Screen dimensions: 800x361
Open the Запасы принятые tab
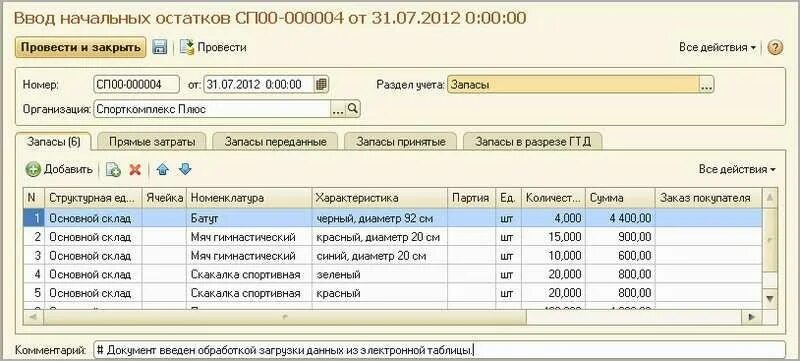point(401,142)
